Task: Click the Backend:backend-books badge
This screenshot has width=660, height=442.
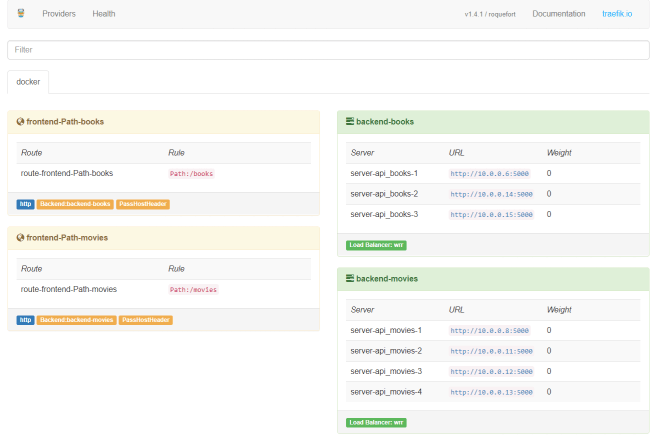Action: pos(75,204)
